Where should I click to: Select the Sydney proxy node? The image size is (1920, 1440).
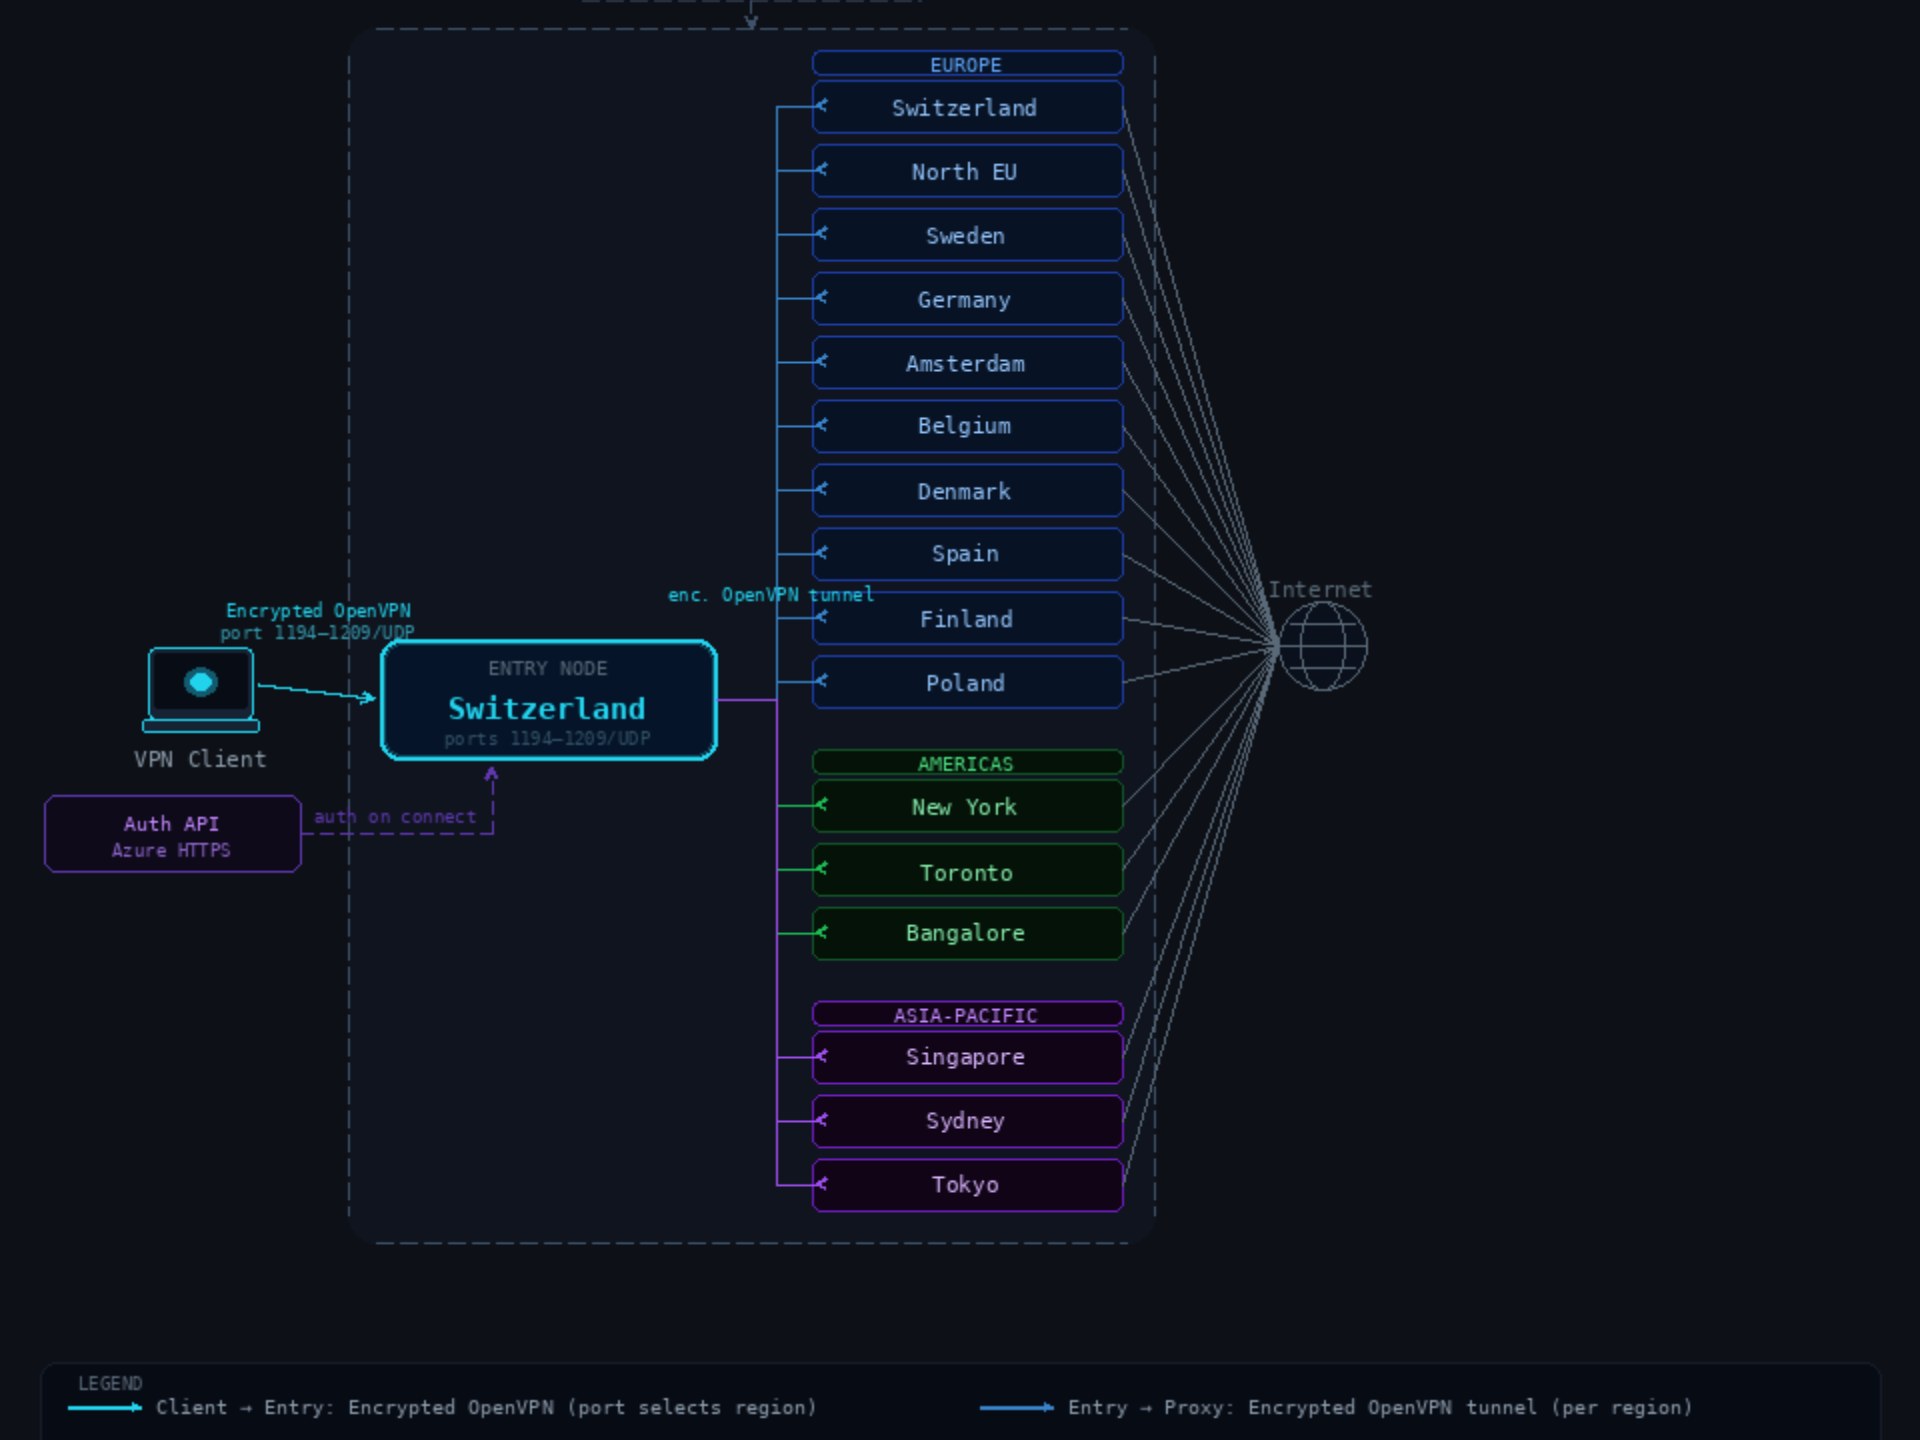coord(965,1121)
